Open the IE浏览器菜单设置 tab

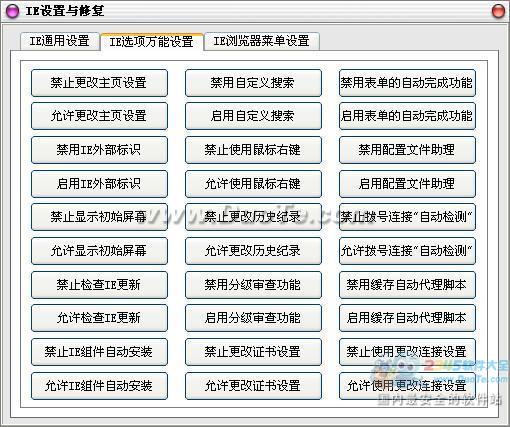click(x=262, y=41)
